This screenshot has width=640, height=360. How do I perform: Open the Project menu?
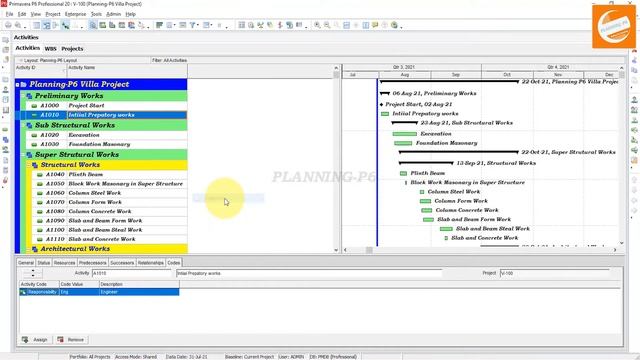click(x=53, y=14)
